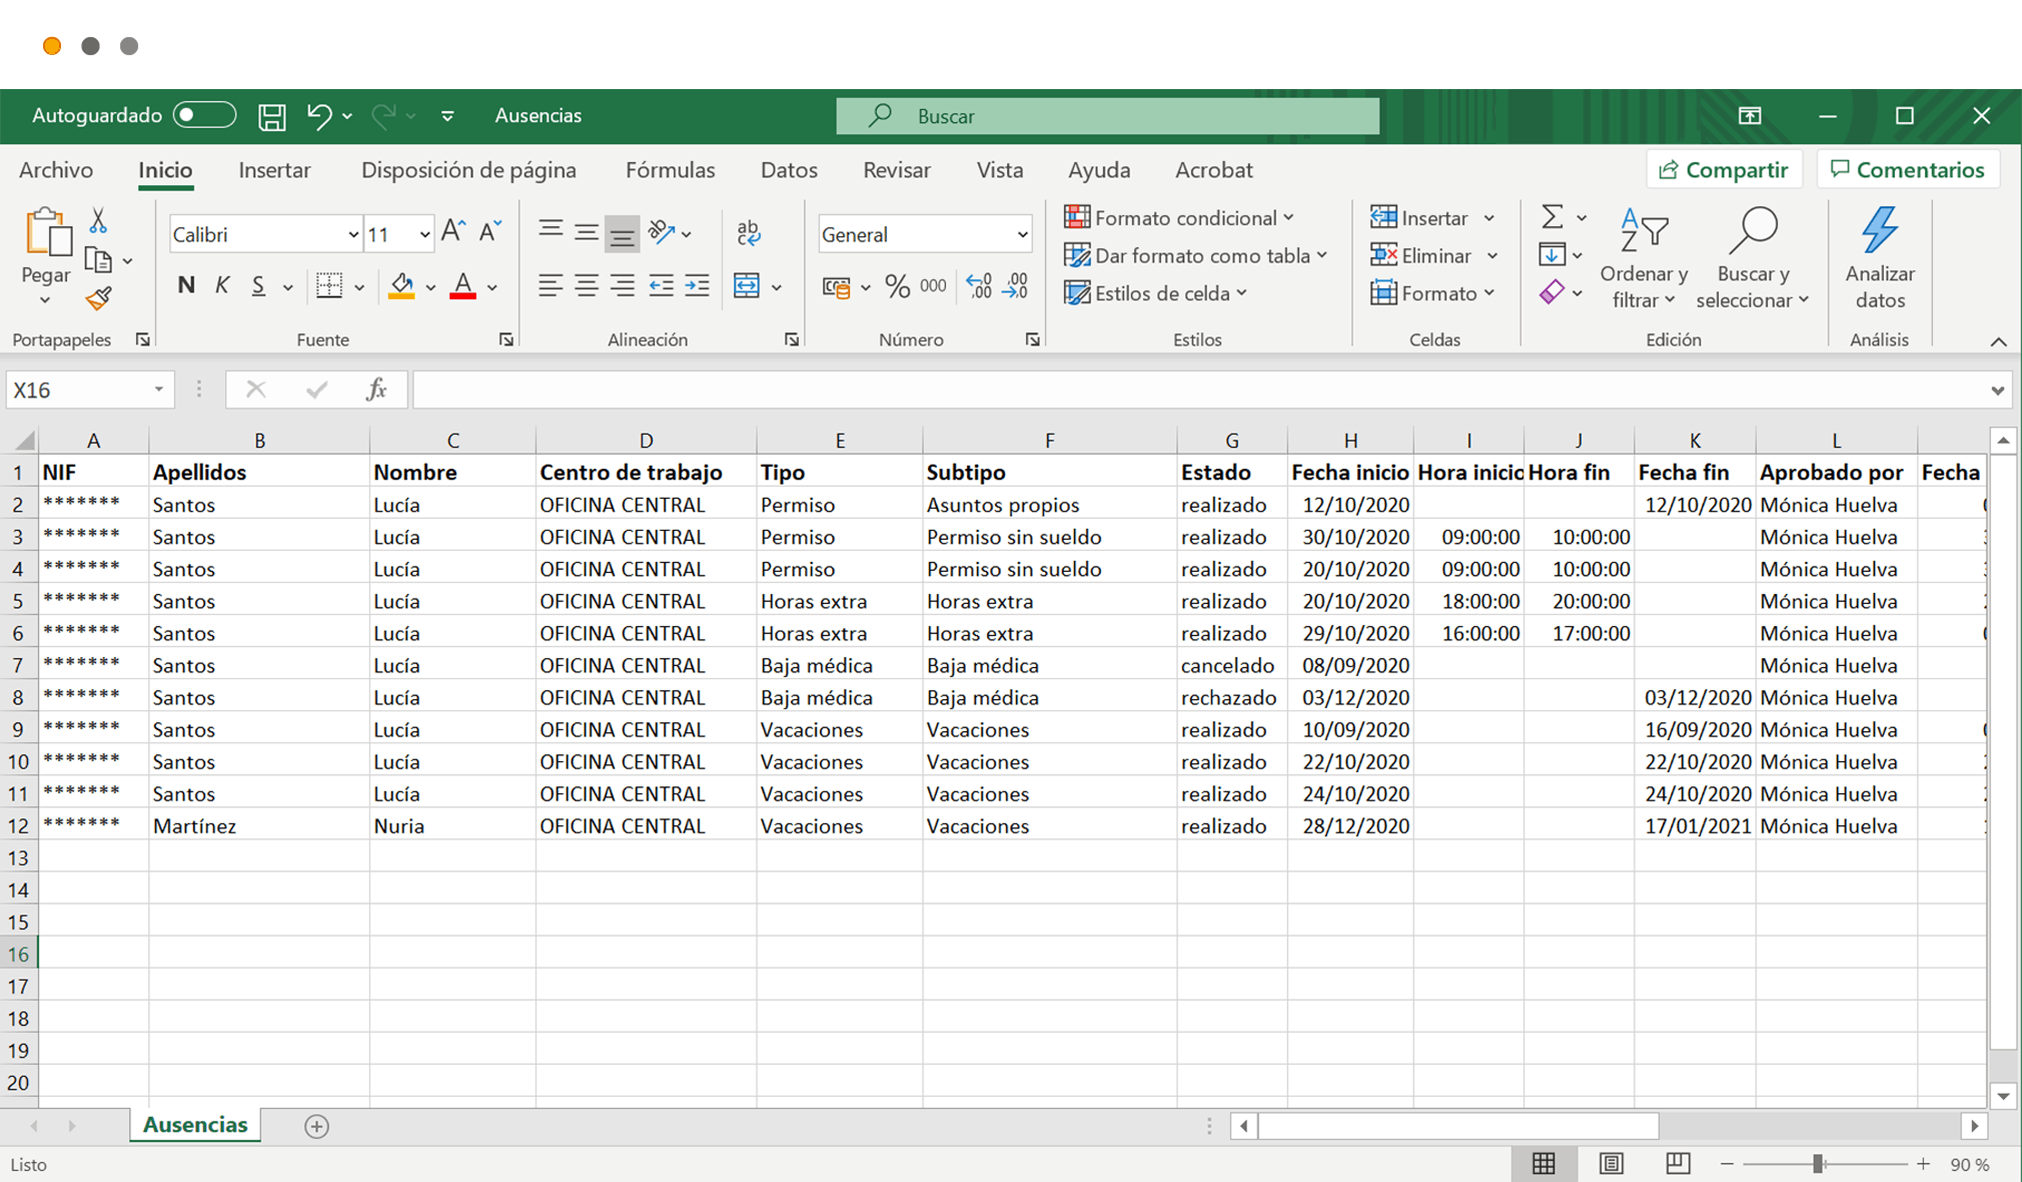
Task: Click the Formato button in Celdas
Action: coord(1432,293)
